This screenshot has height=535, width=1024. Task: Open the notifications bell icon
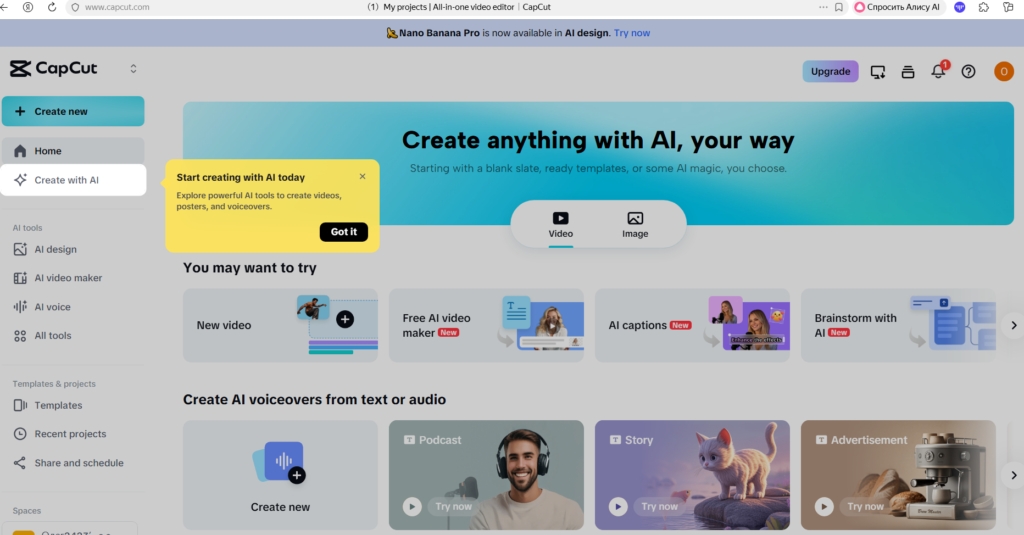[938, 72]
